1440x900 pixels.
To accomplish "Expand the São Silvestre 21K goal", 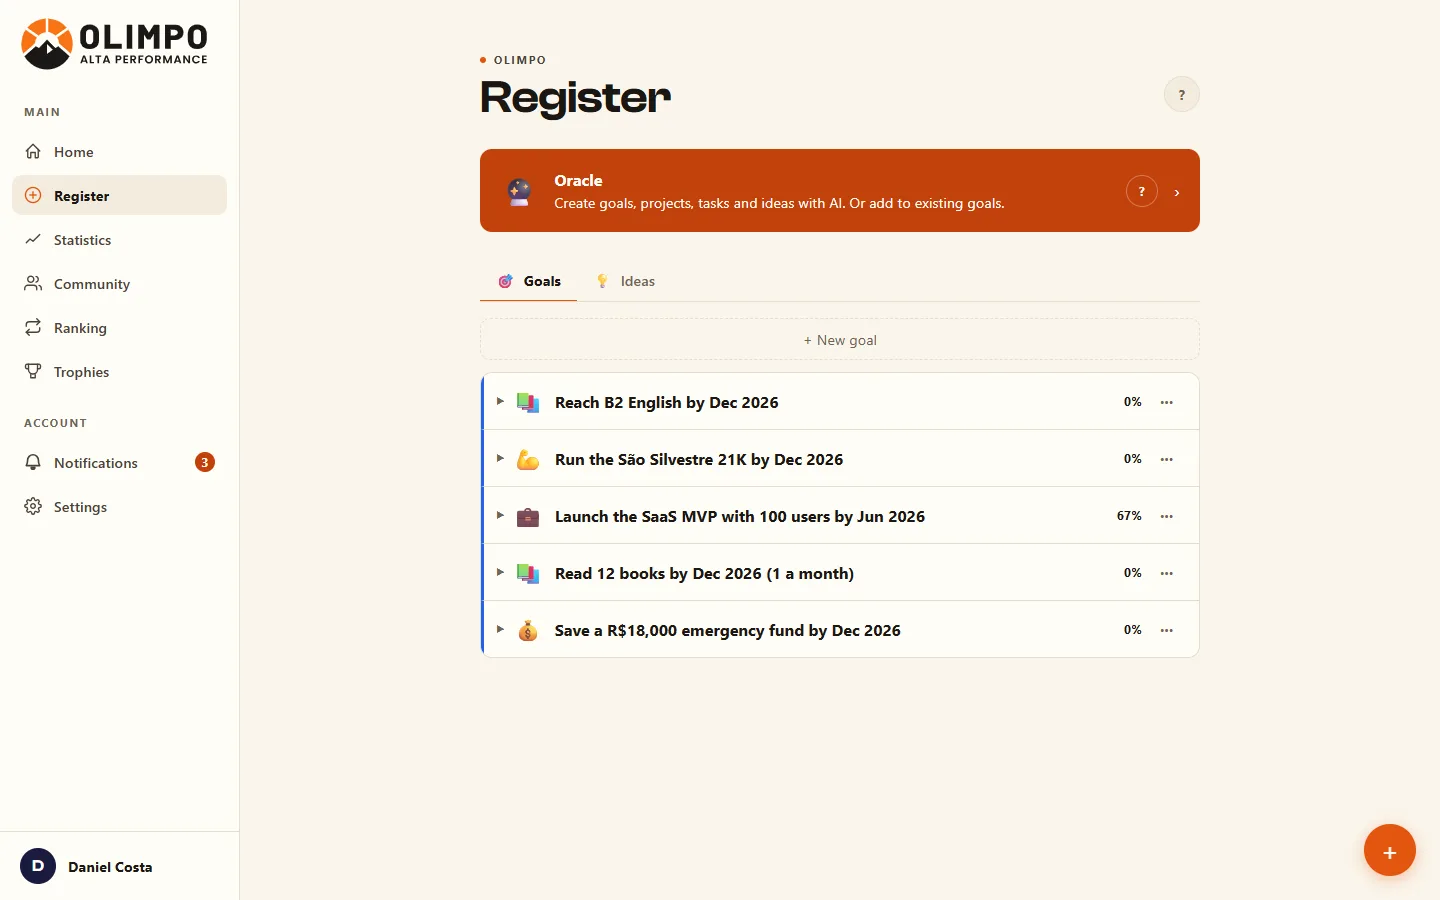I will coord(500,458).
